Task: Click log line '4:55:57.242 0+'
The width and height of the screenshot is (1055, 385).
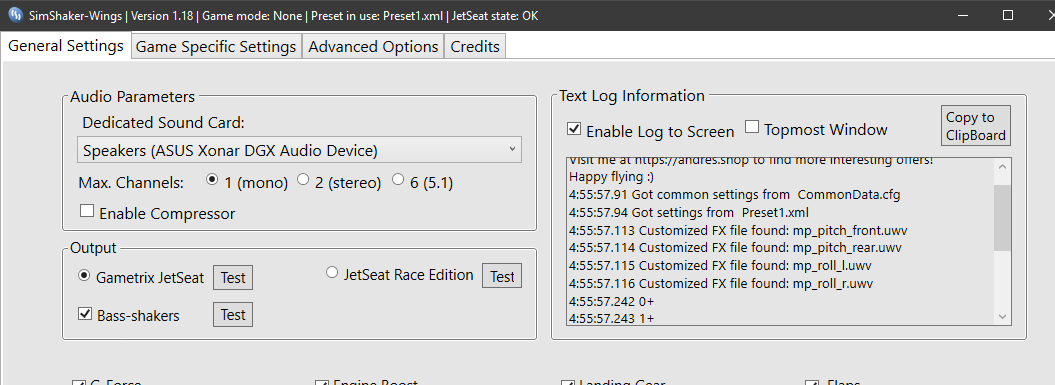Action: (x=612, y=301)
